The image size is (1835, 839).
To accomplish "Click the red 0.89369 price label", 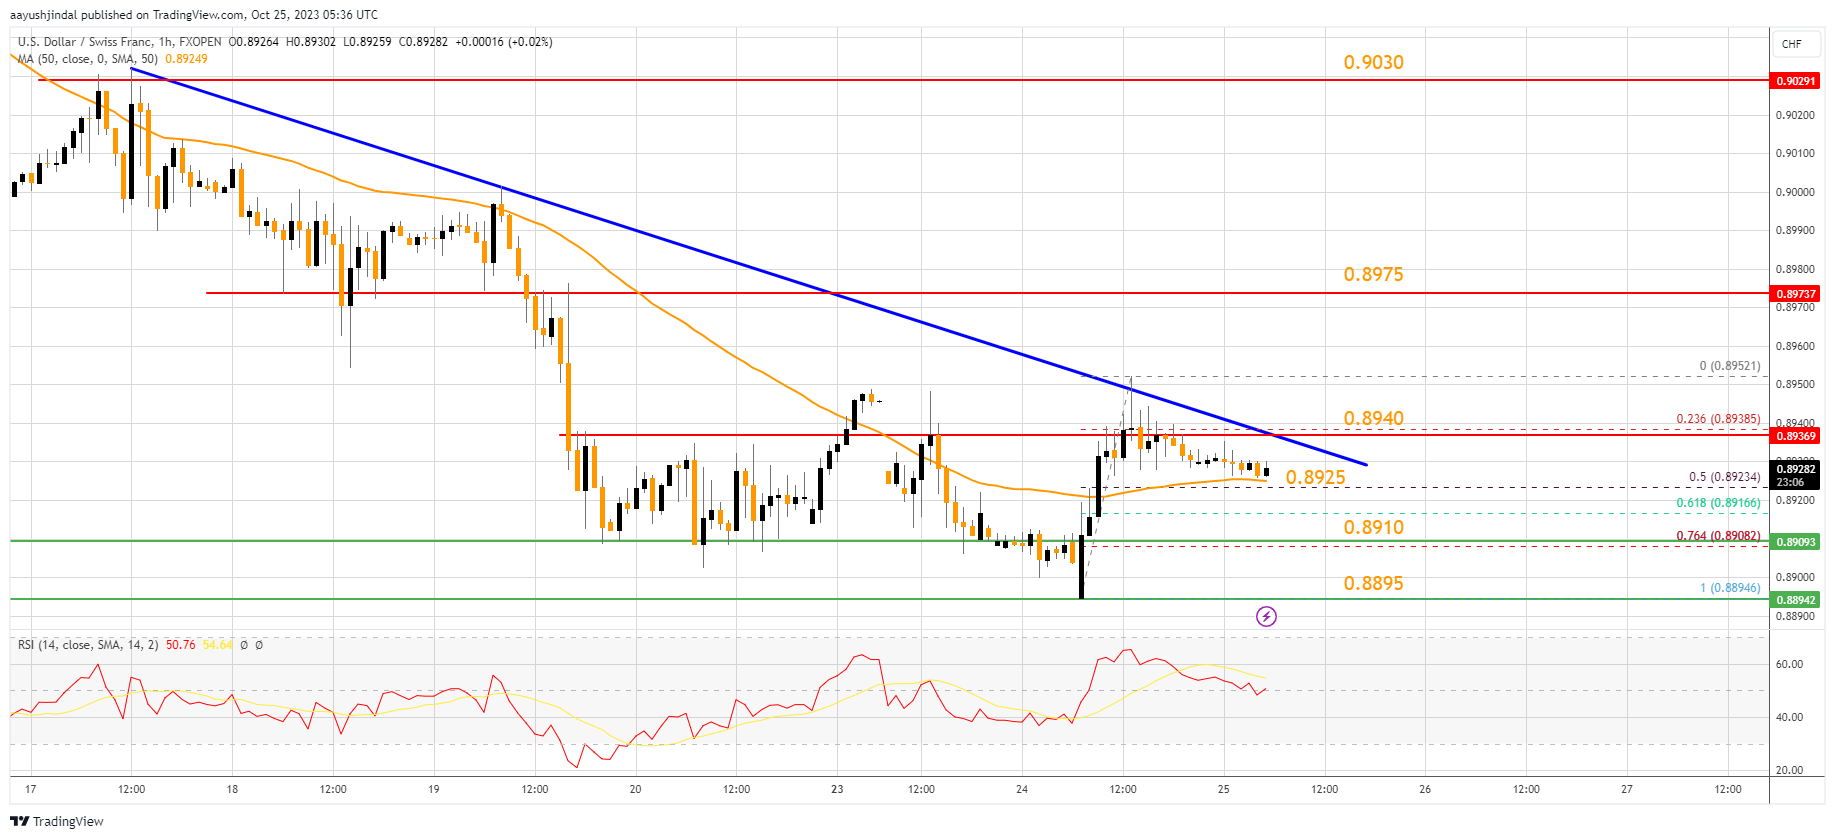I will point(1795,435).
